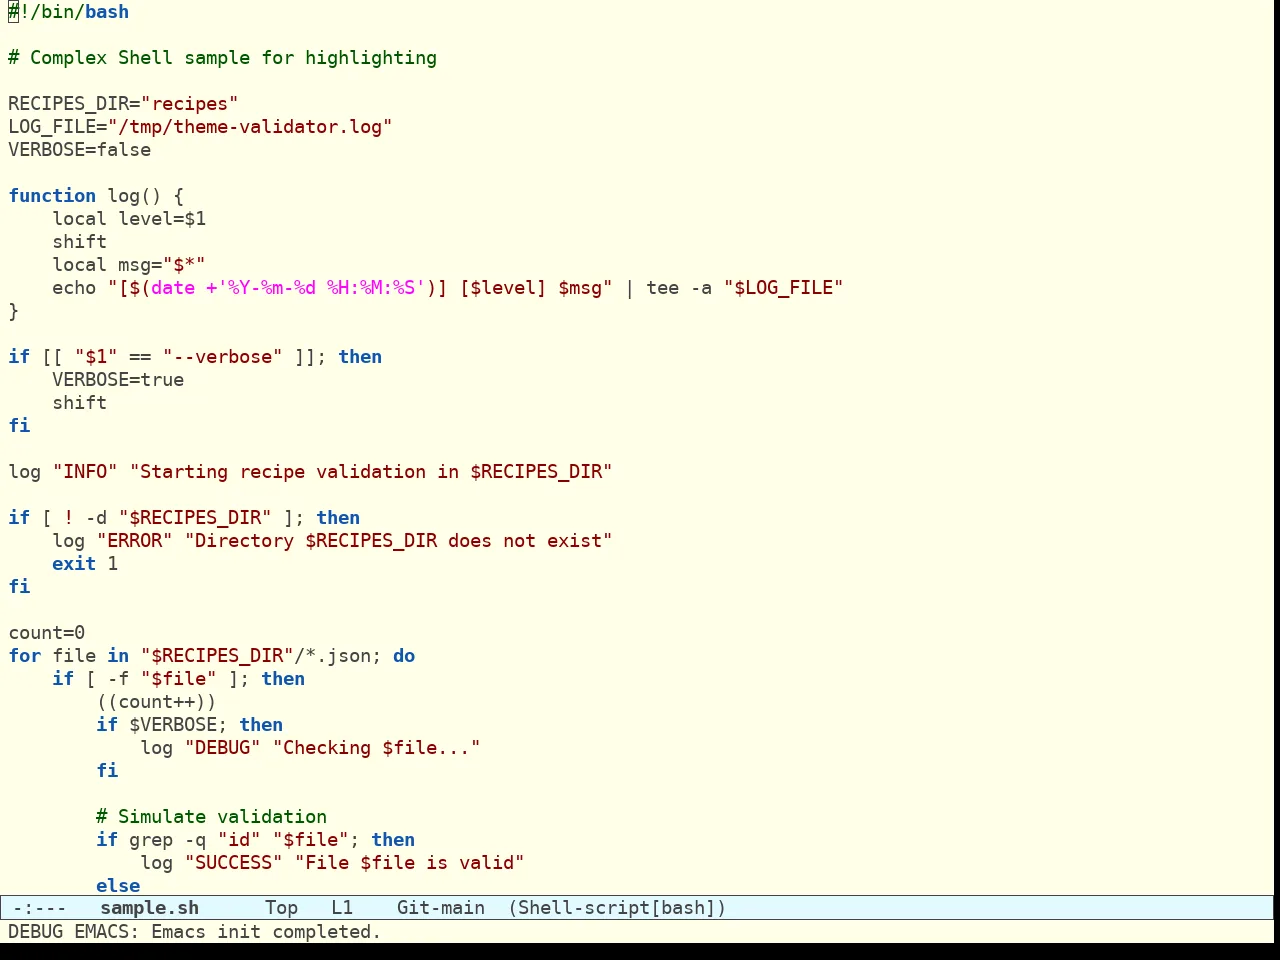The height and width of the screenshot is (960, 1280).
Task: Click the "File $file is valid" string
Action: [410, 863]
